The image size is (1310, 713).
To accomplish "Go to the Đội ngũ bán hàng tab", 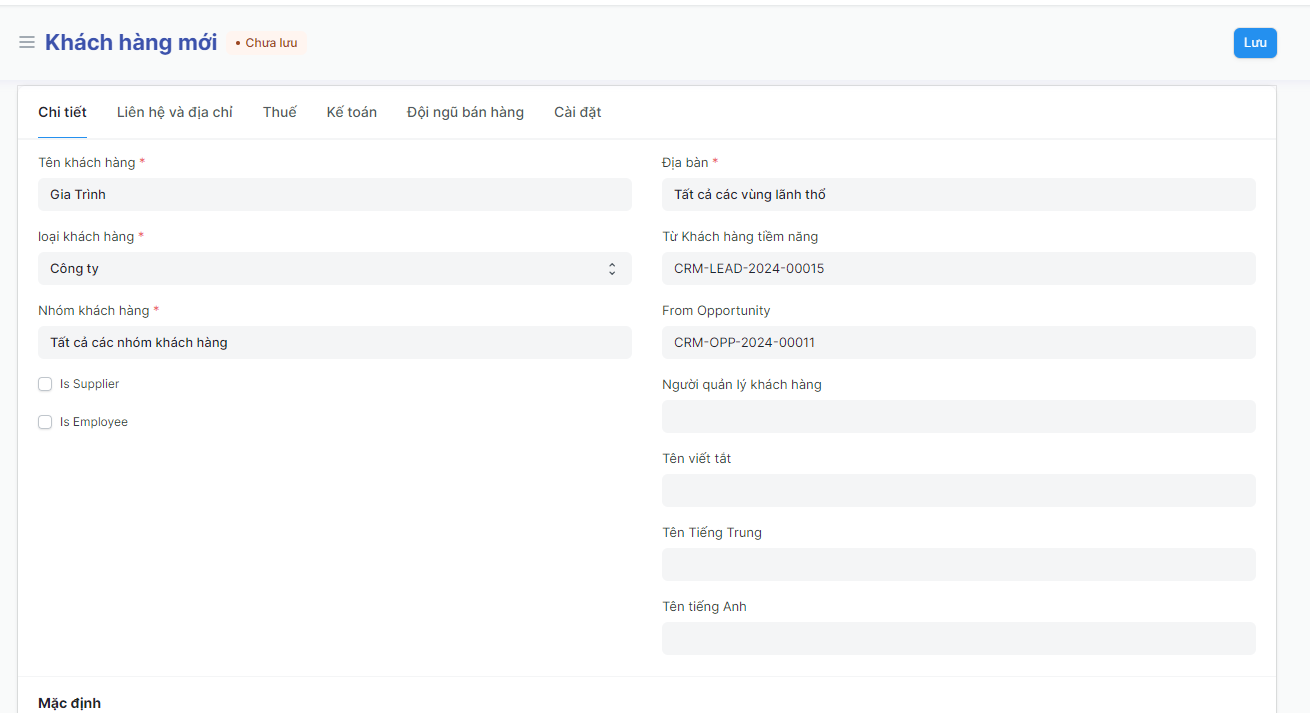I will pyautogui.click(x=465, y=112).
